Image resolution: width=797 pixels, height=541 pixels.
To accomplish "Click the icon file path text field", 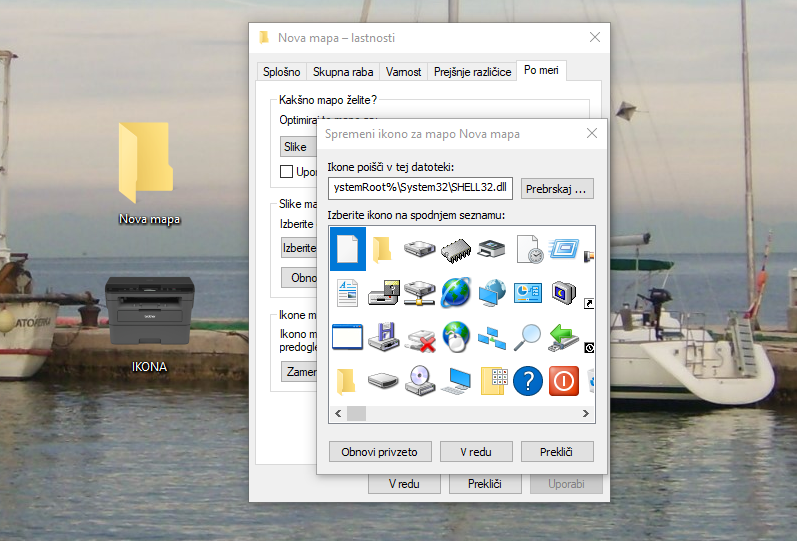I will [x=421, y=188].
